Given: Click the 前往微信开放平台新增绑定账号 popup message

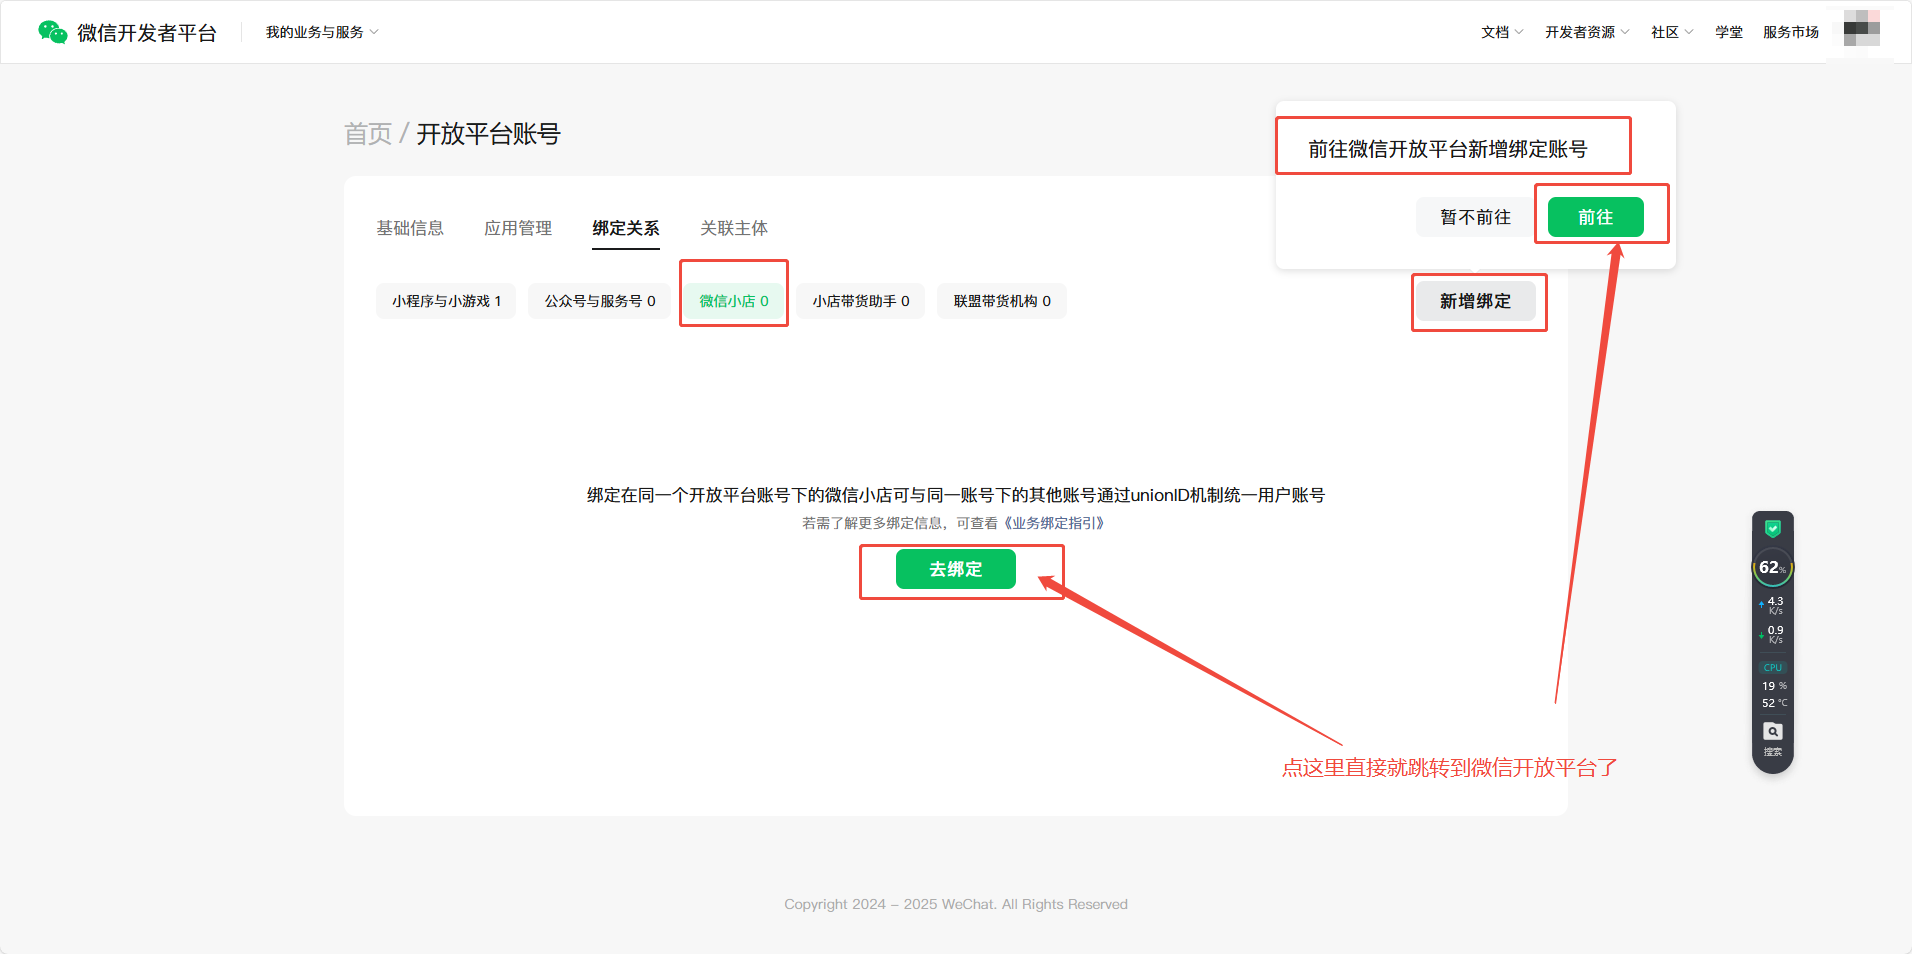Looking at the screenshot, I should pos(1448,149).
